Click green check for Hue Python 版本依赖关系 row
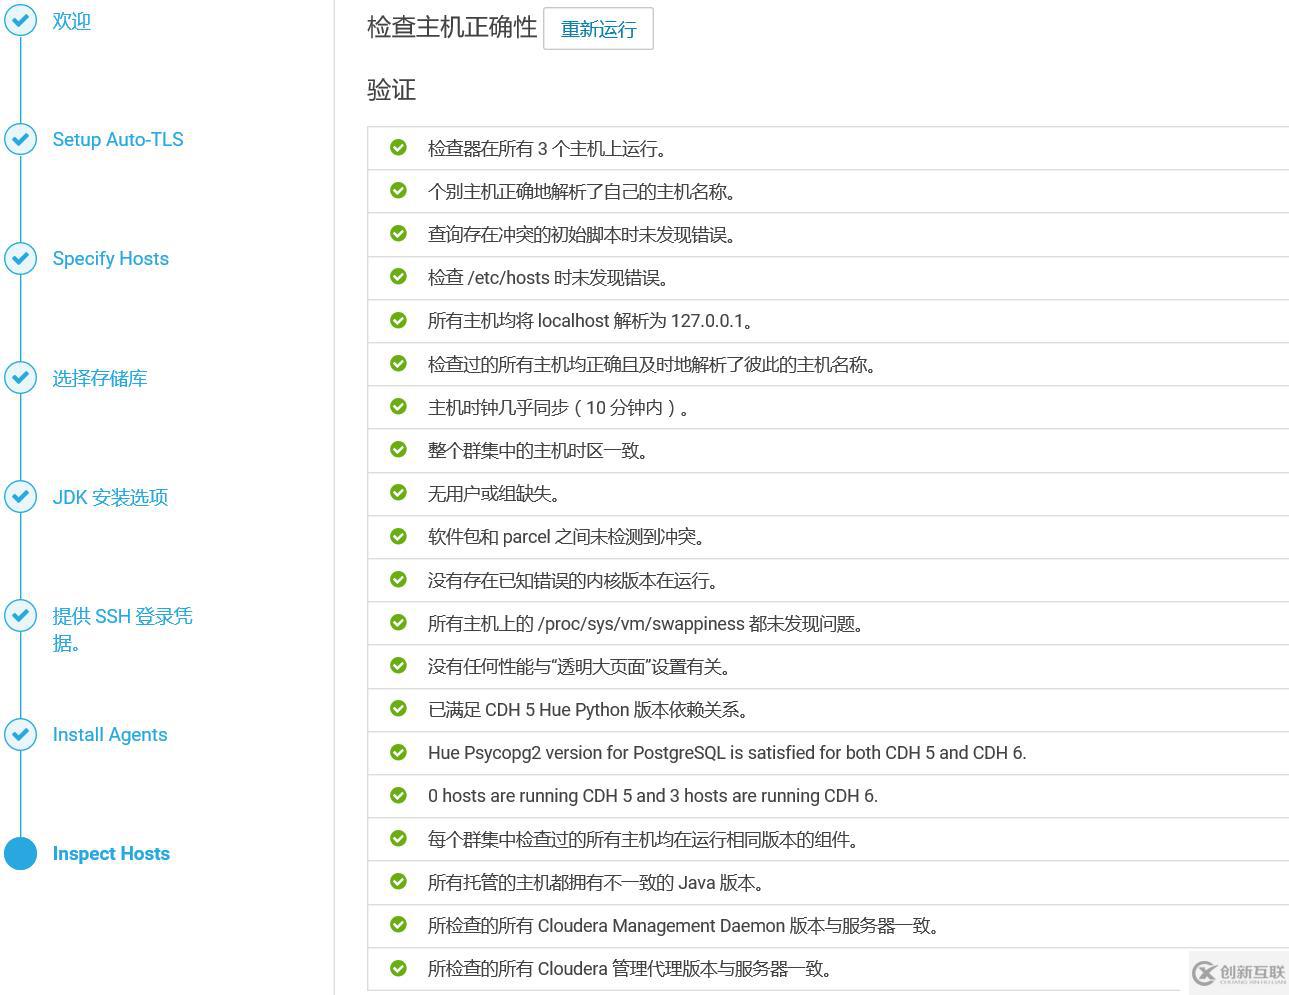Image resolution: width=1289 pixels, height=995 pixels. pyautogui.click(x=398, y=708)
